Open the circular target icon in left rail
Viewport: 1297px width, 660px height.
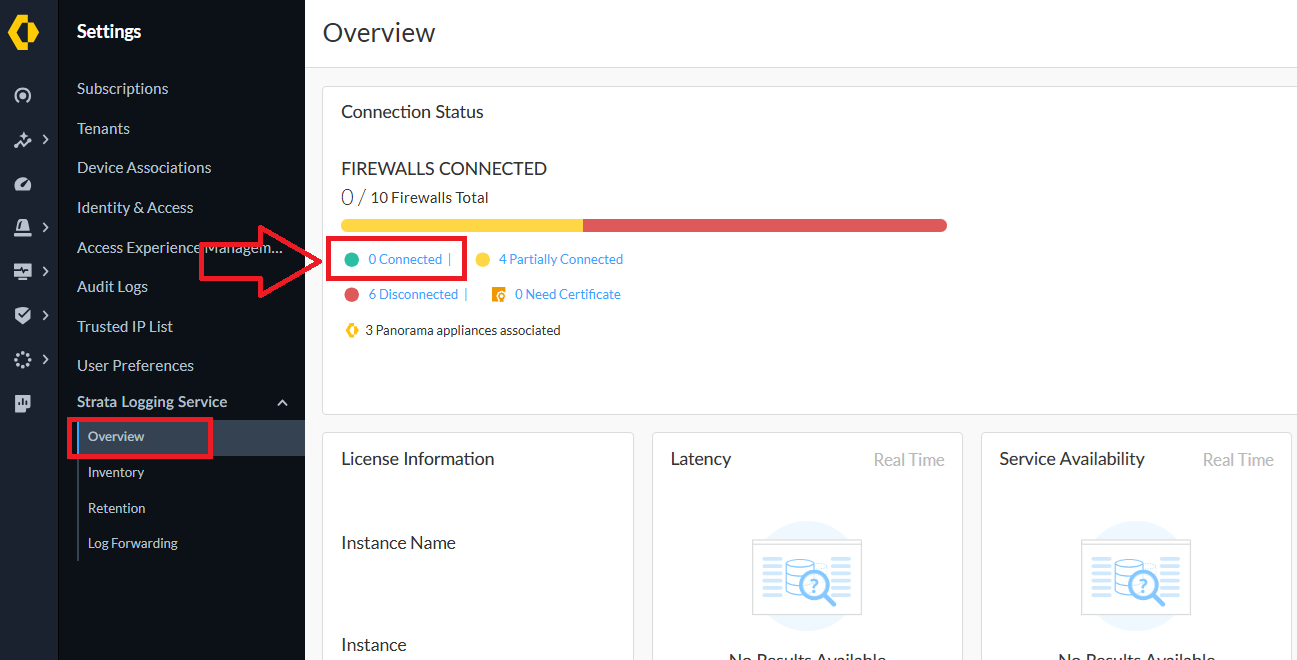pyautogui.click(x=23, y=96)
